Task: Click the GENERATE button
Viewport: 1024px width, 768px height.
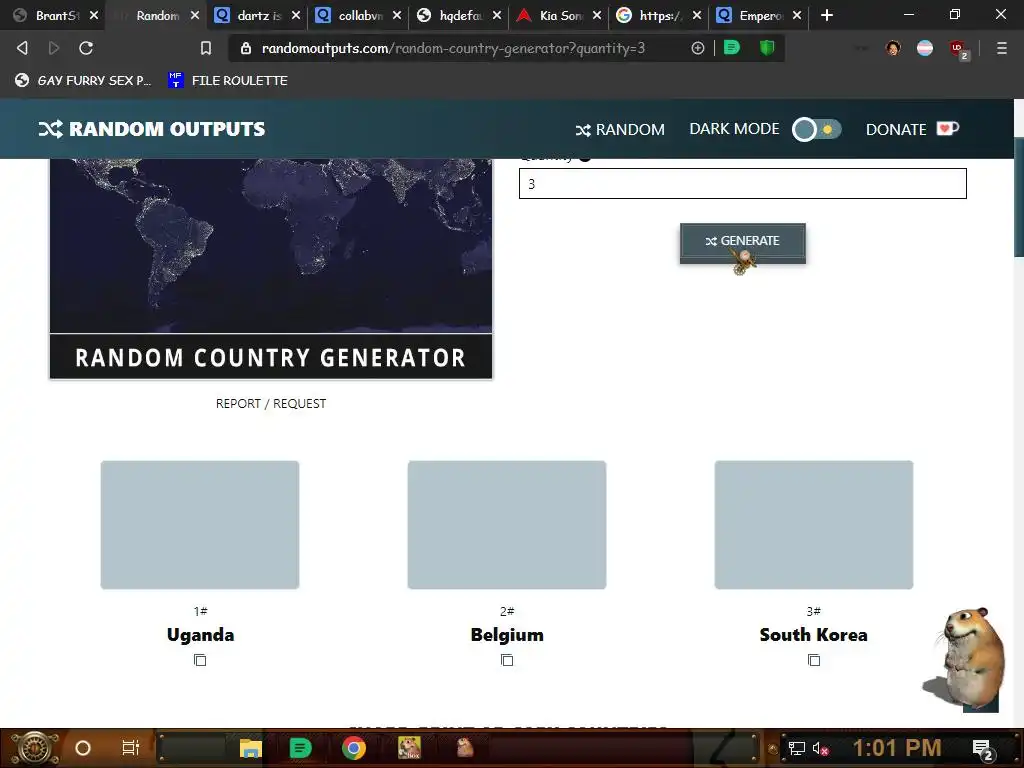Action: [x=743, y=243]
